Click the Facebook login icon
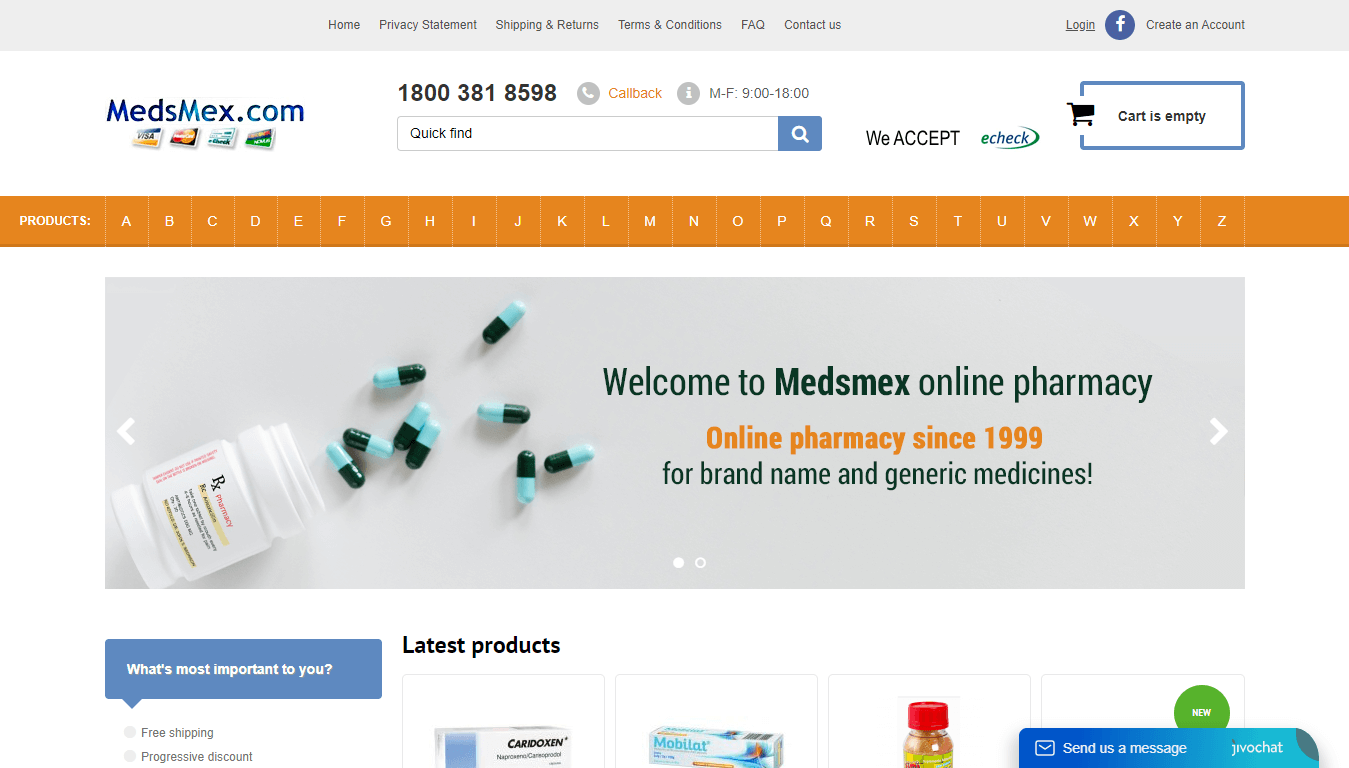1349x768 pixels. [1120, 25]
